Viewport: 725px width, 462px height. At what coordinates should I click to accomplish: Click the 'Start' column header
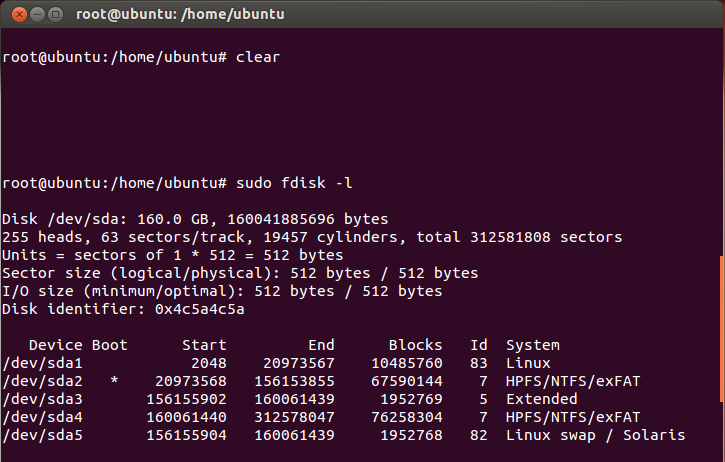203,345
